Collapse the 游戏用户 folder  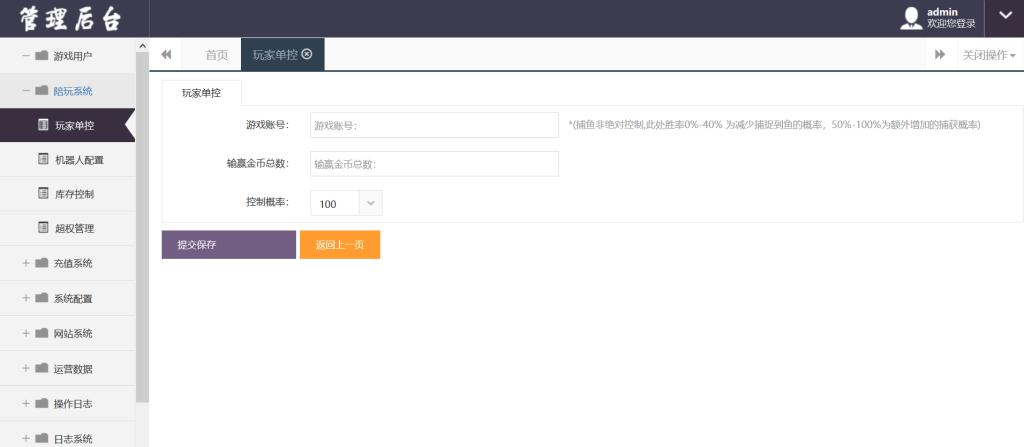26,56
